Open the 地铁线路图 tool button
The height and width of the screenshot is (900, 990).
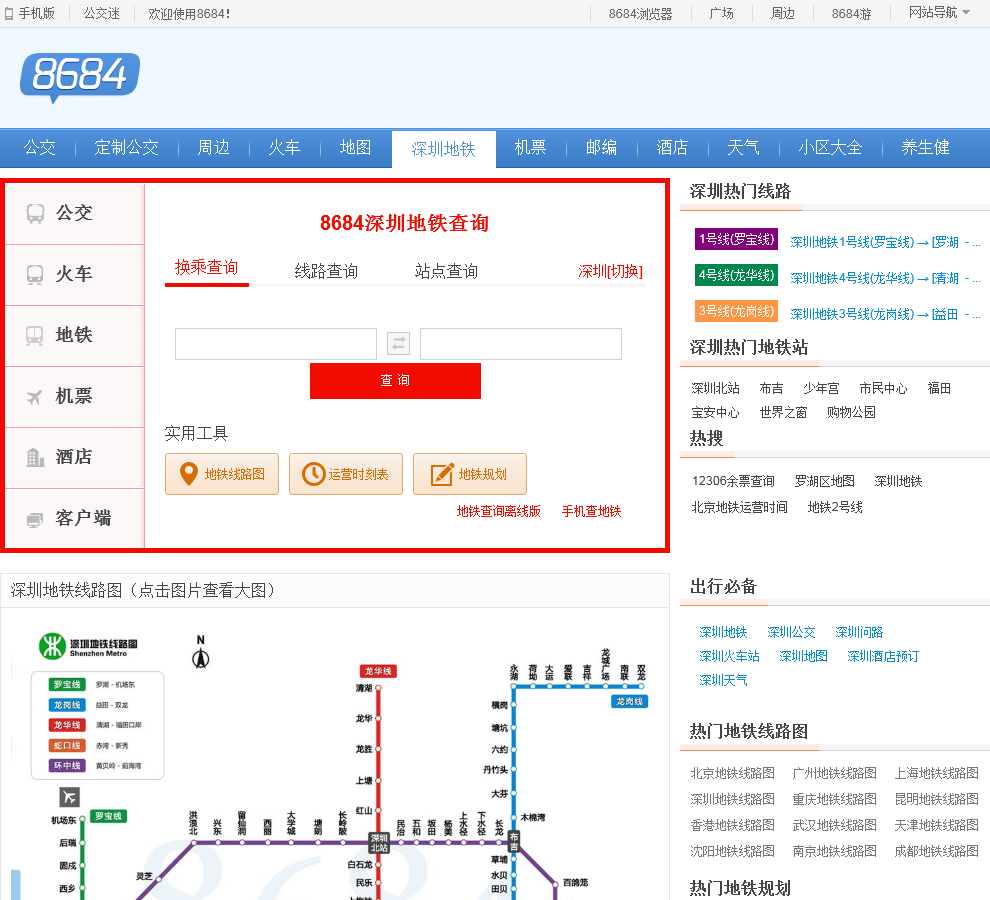(222, 474)
